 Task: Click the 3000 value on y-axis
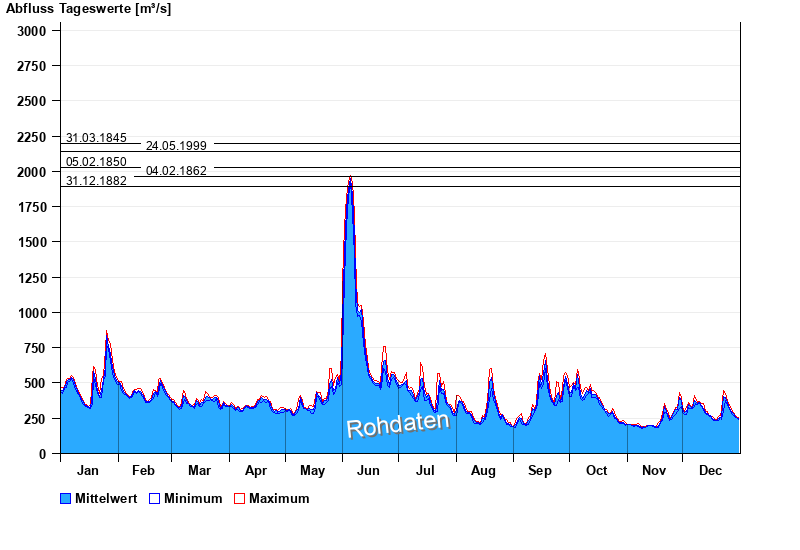[x=32, y=31]
